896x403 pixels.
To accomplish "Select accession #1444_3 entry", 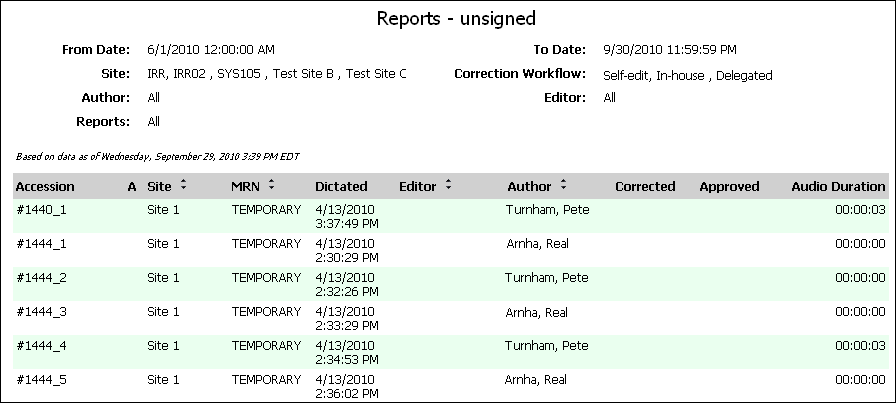I will pos(41,312).
